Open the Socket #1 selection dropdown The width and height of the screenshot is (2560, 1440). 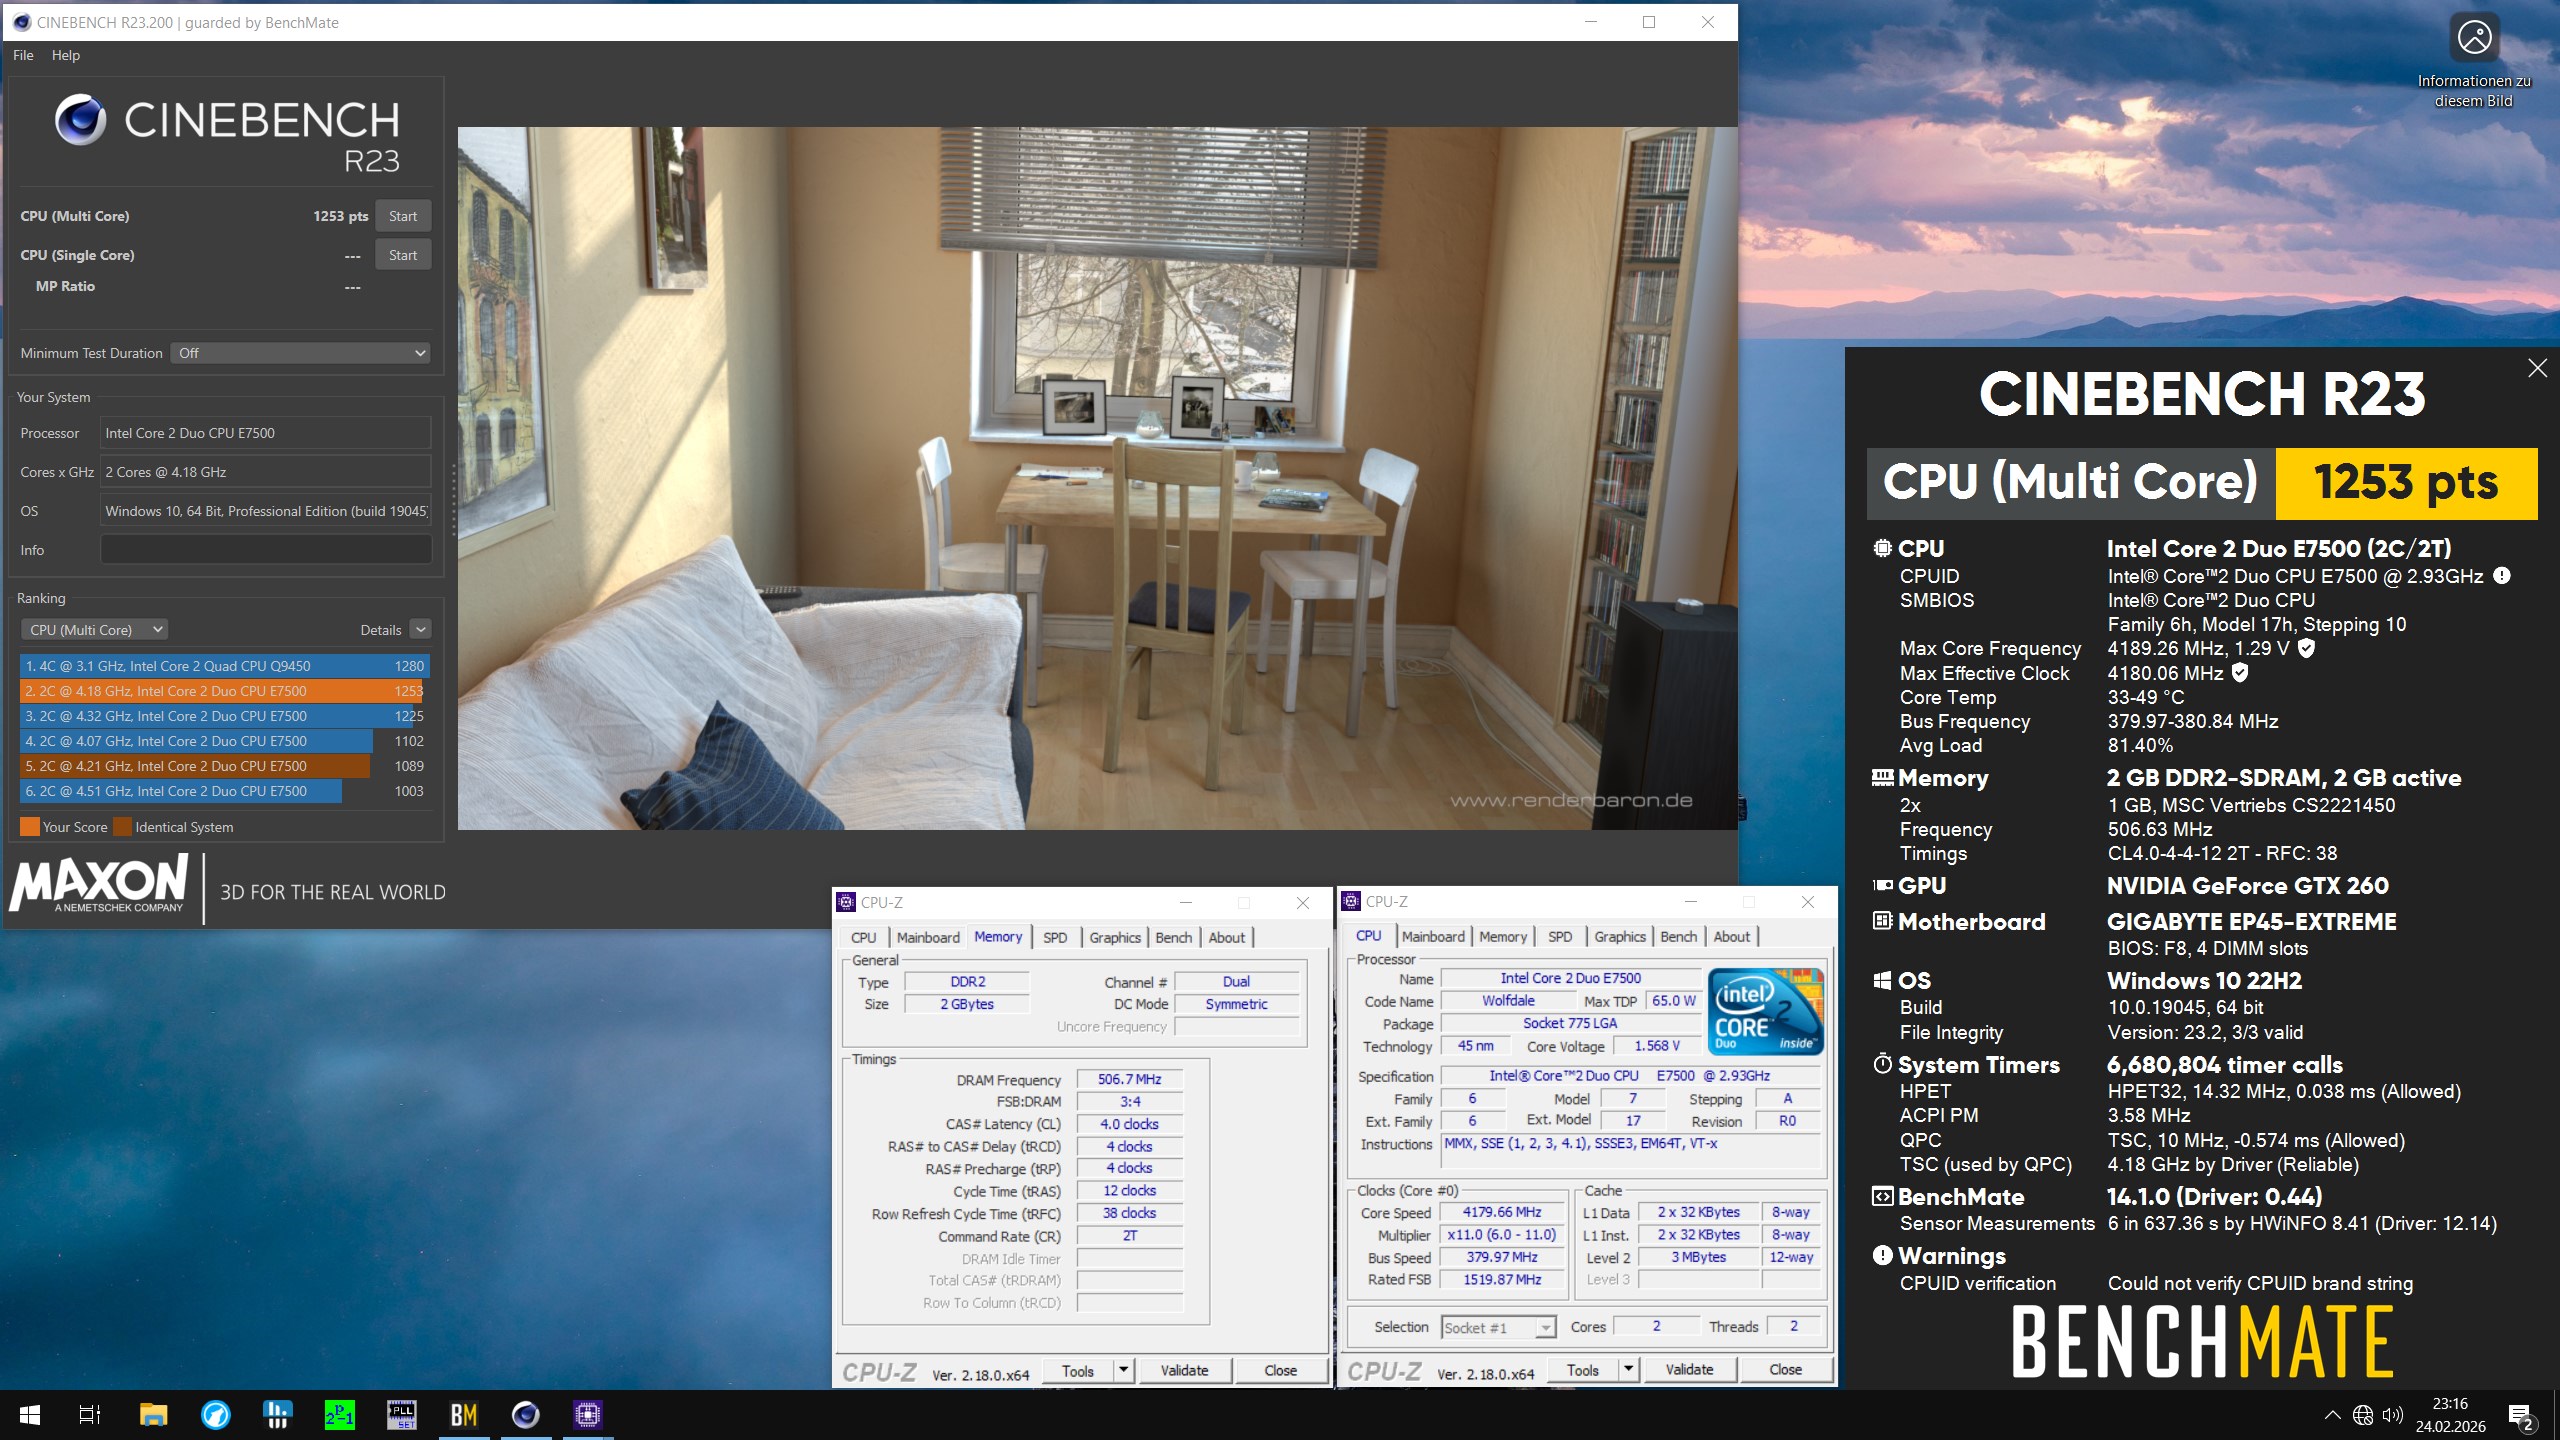(1498, 1327)
